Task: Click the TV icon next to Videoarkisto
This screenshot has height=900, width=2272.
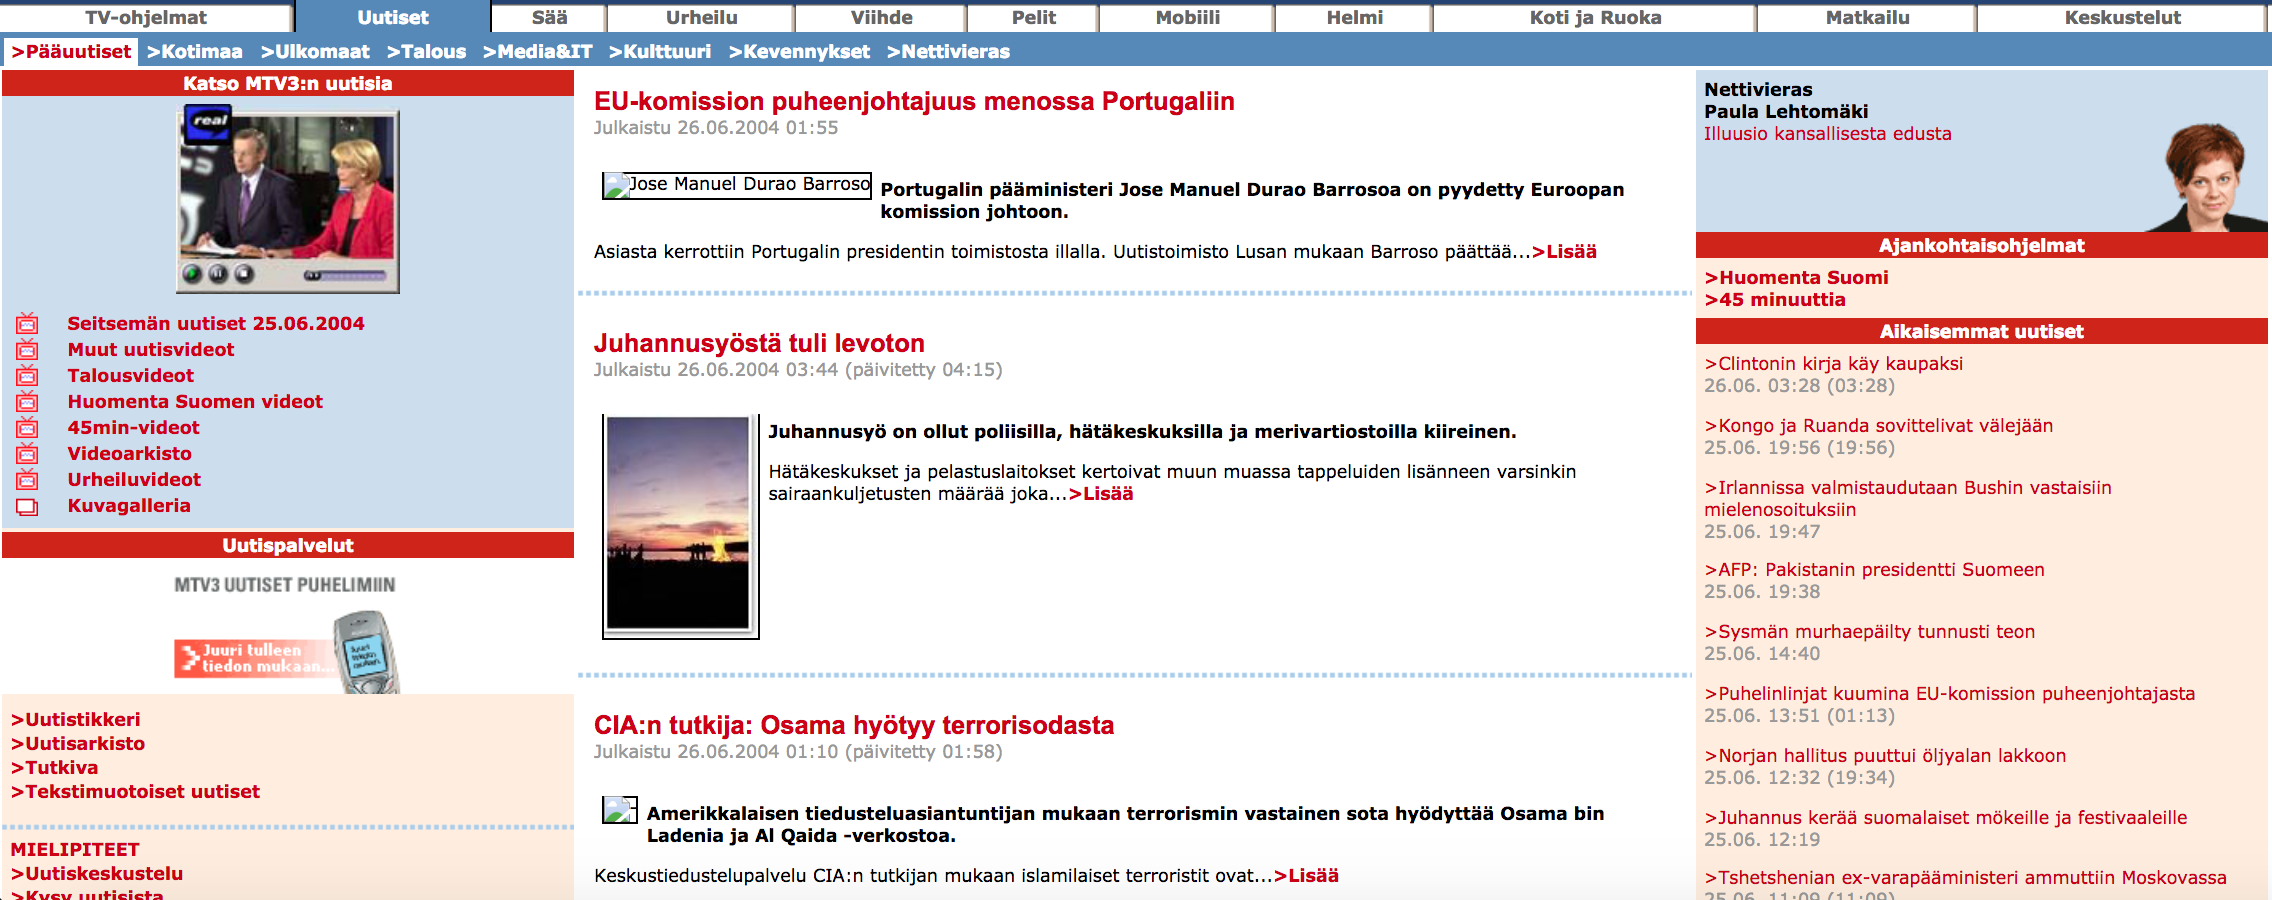Action: click(x=27, y=453)
